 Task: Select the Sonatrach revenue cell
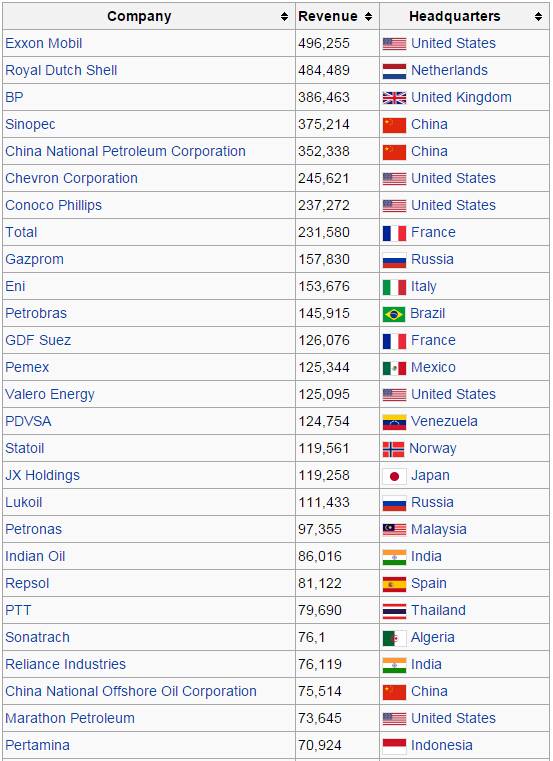point(337,637)
